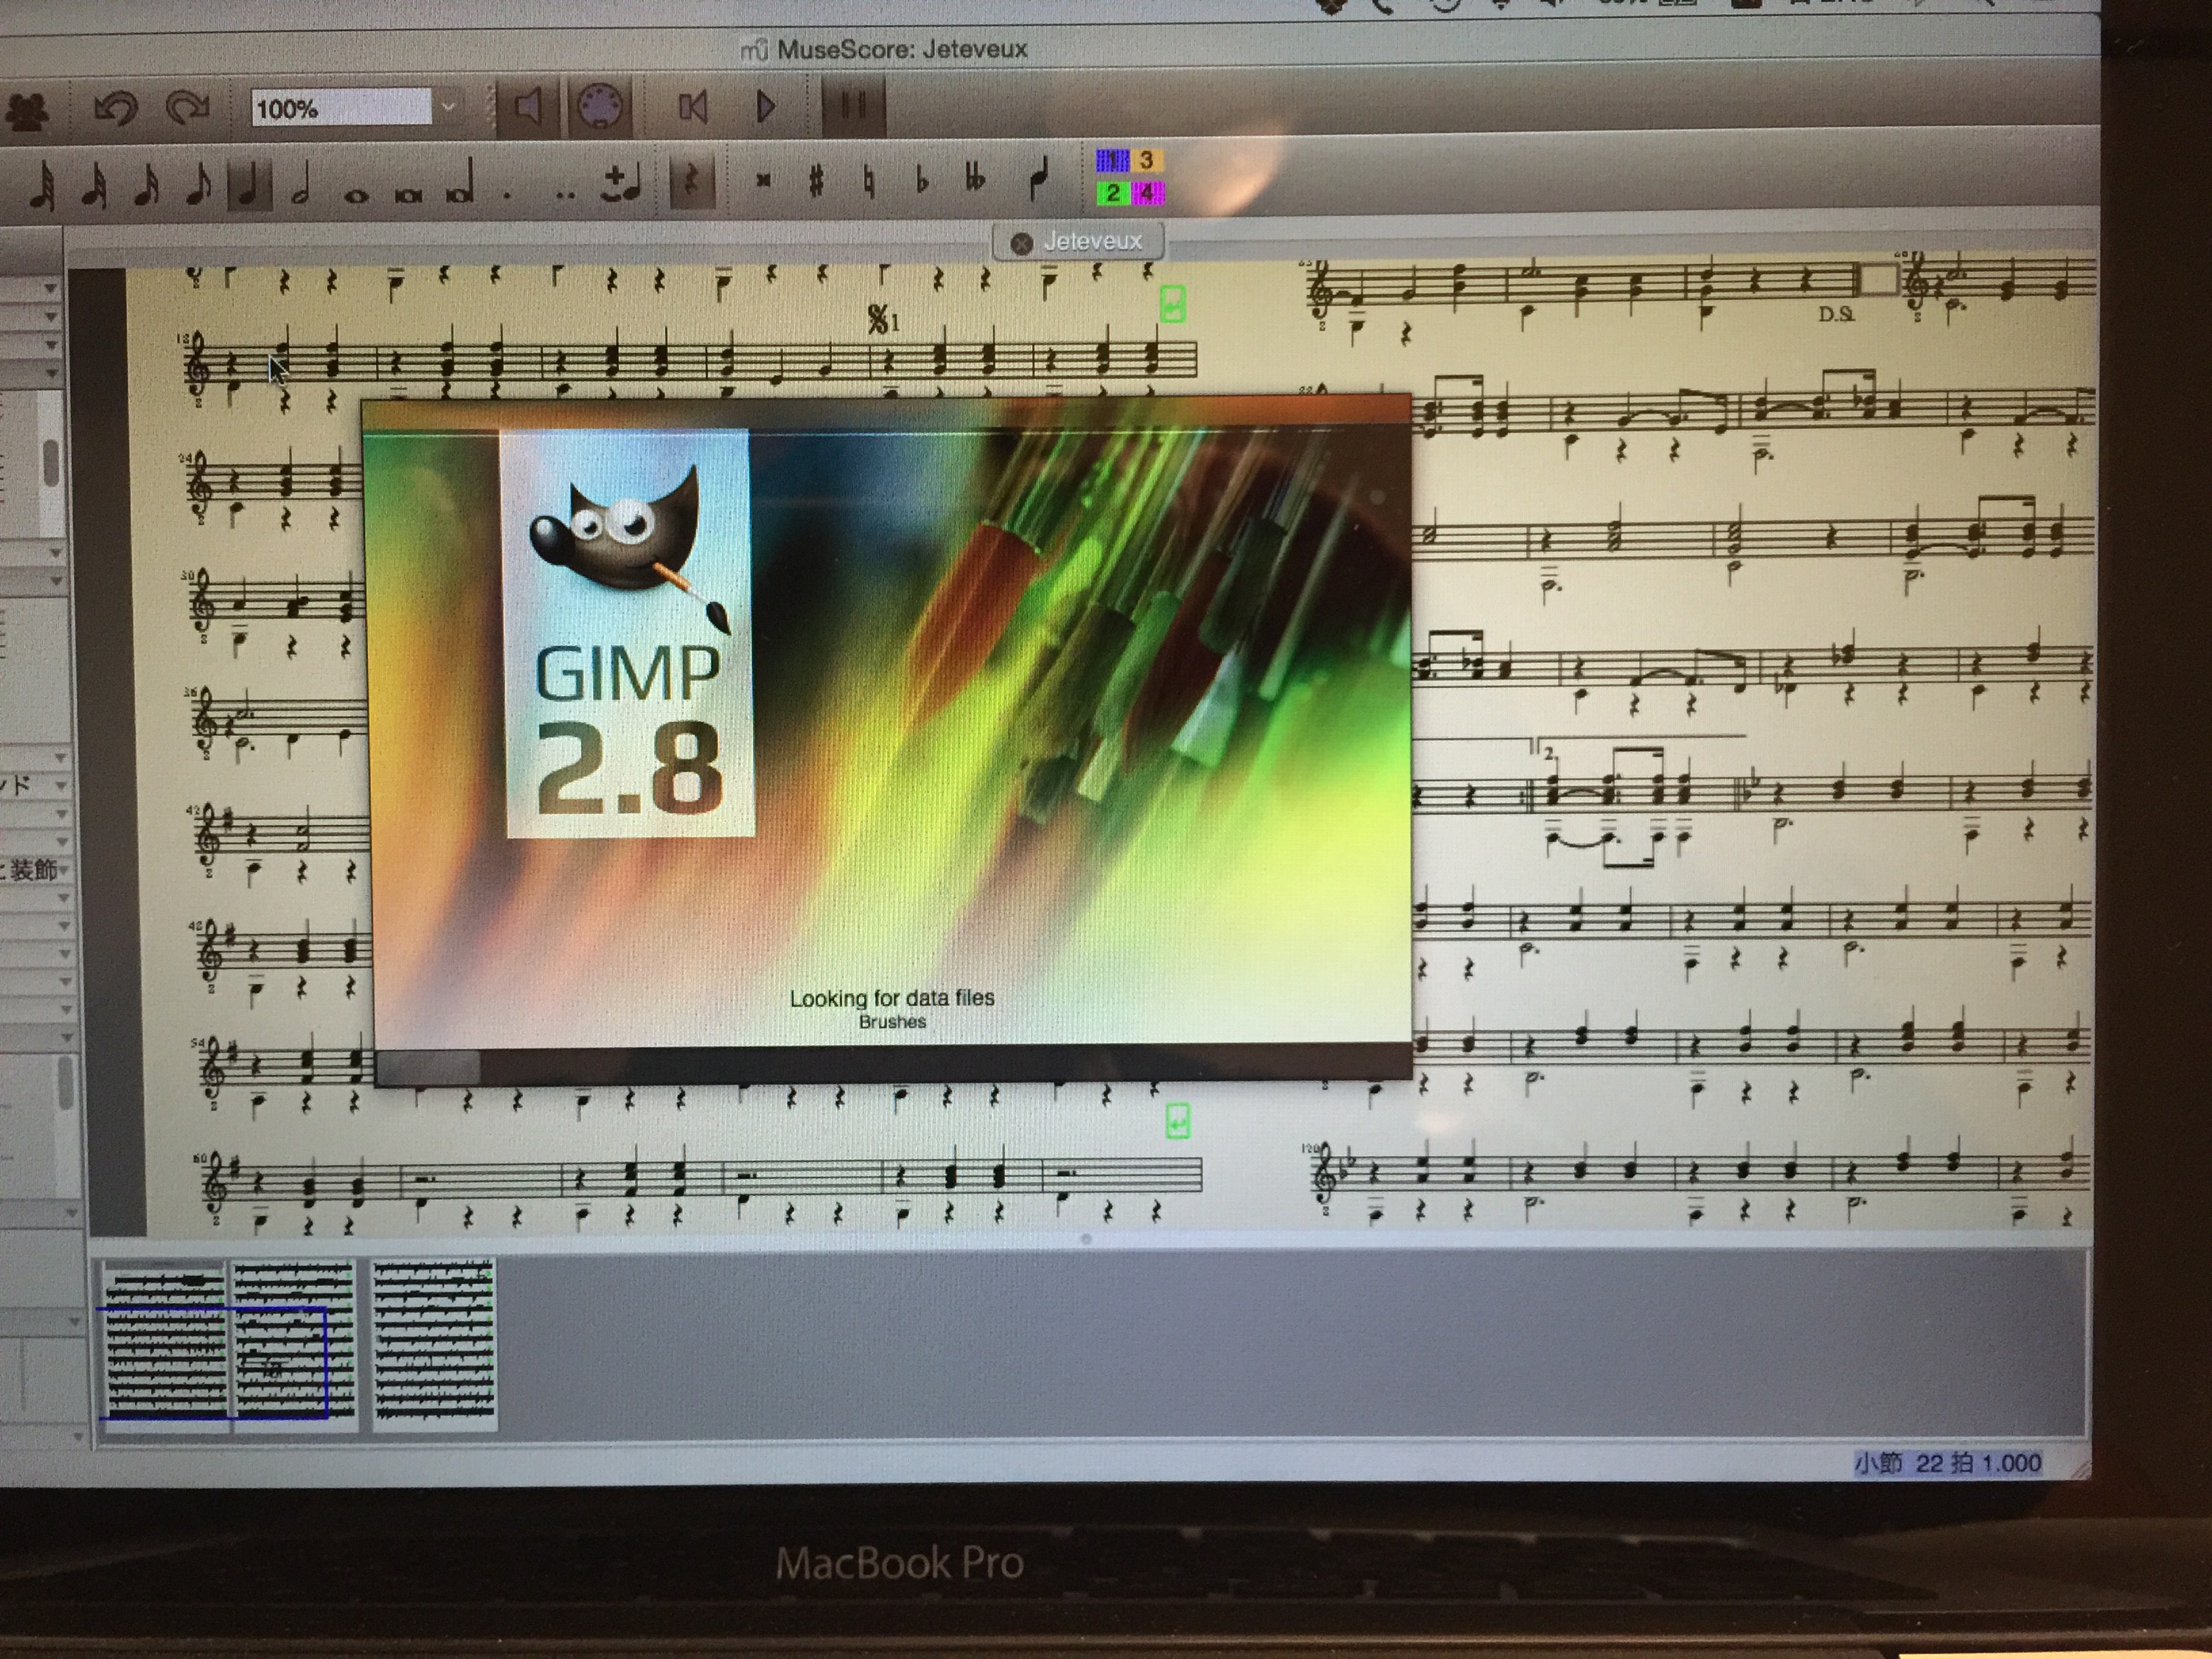Click the lower palette panel scrollbar
Screen dimensions: 2212x1659
point(65,1084)
